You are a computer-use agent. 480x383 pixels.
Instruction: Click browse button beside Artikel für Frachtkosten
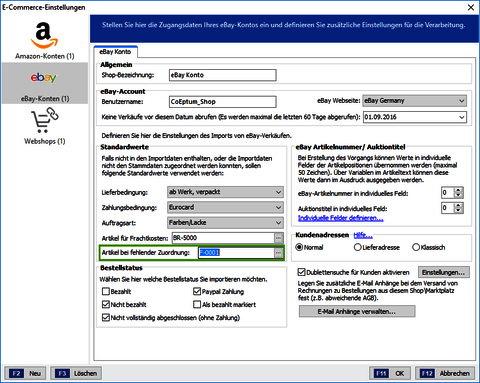click(278, 238)
